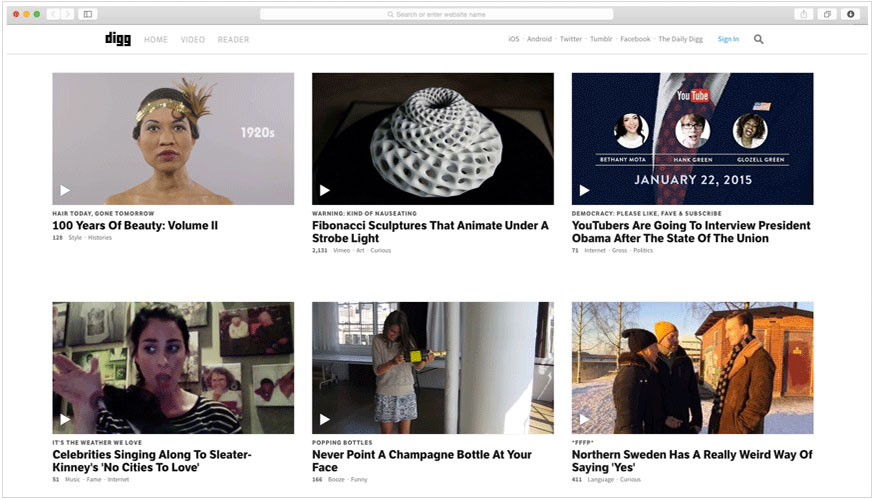Screen dimensions: 875x499
Task: Click the Safari address bar
Action: point(436,14)
